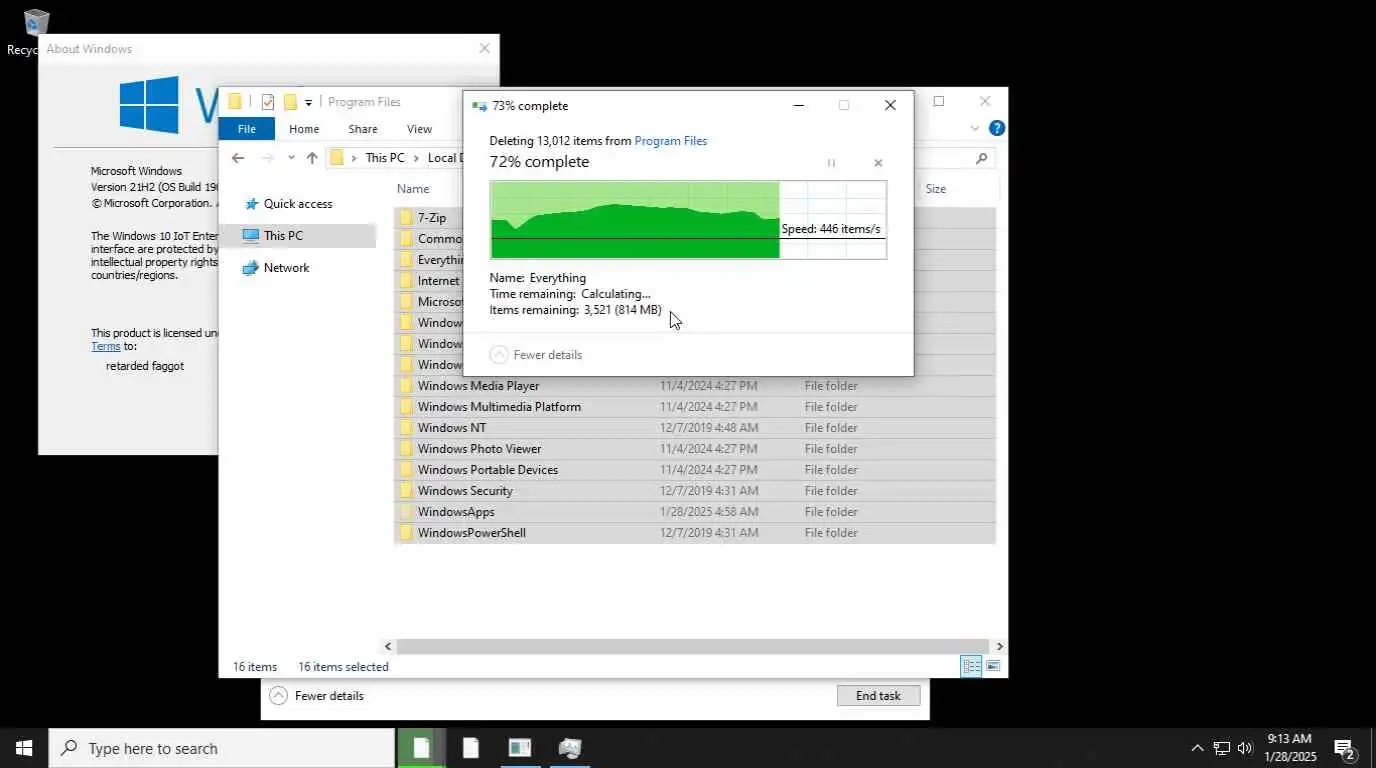The image size is (1376, 768).
Task: Click the Explorer search magnifier icon
Action: point(981,158)
